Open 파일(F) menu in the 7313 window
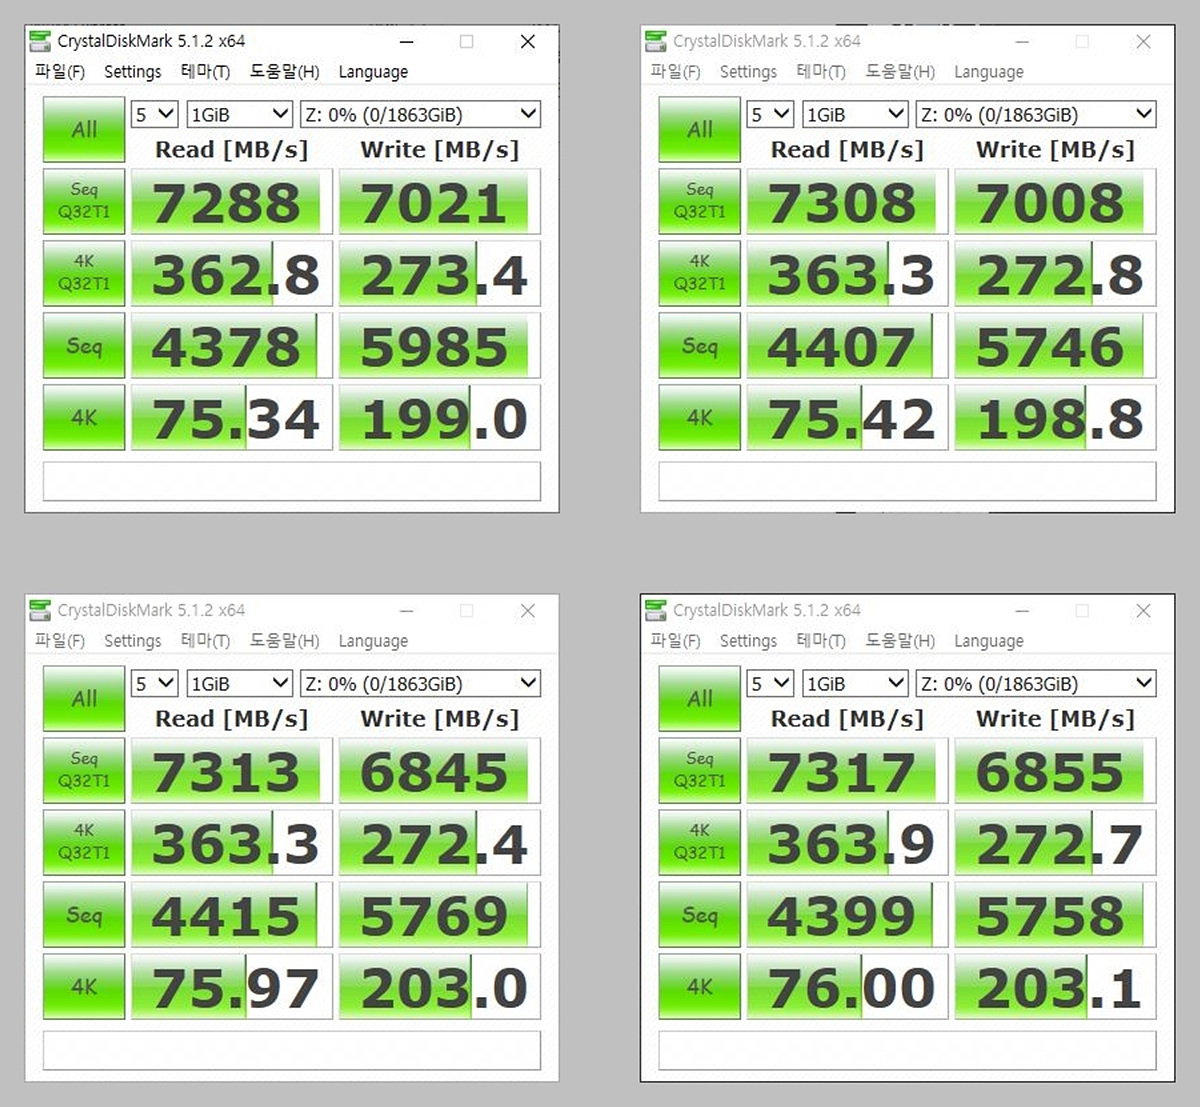1200x1107 pixels. click(60, 641)
